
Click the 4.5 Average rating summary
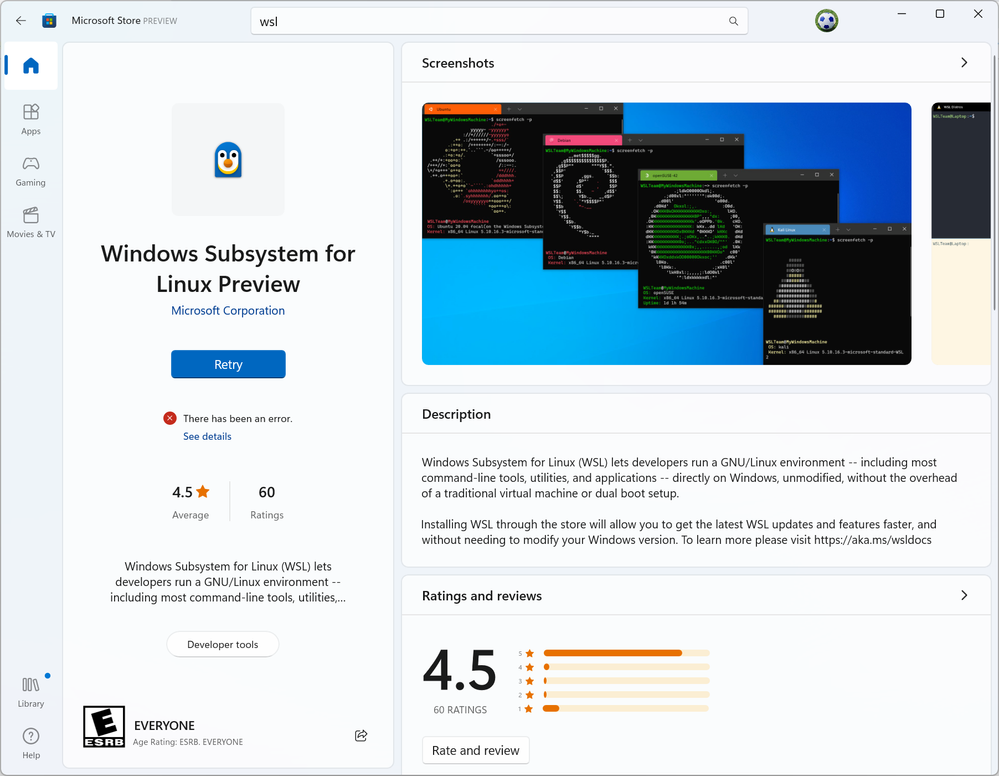coord(190,502)
